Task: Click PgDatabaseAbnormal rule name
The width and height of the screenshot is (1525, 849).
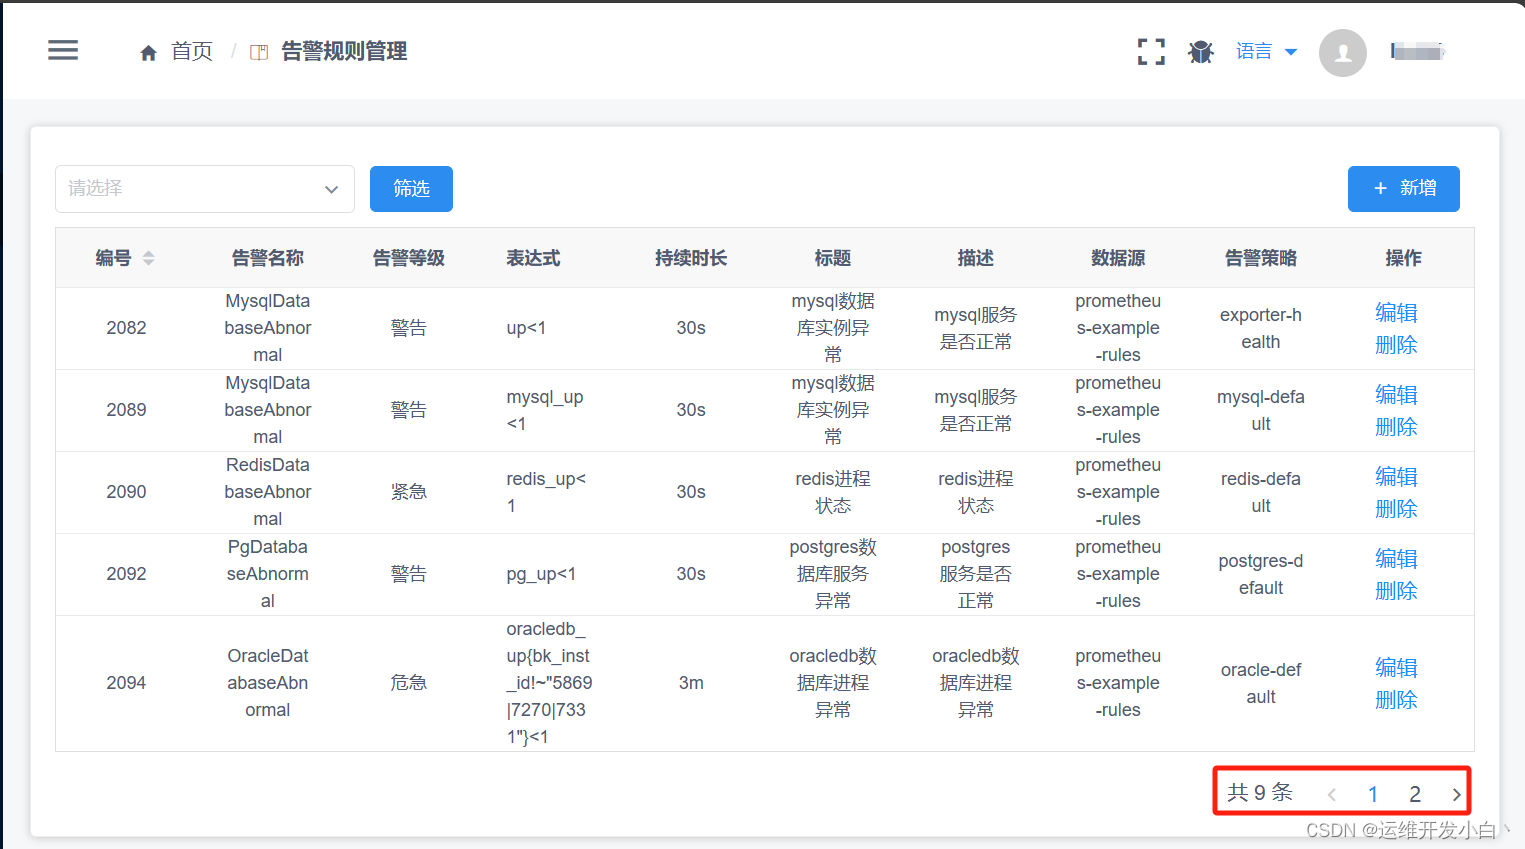Action: click(x=268, y=574)
